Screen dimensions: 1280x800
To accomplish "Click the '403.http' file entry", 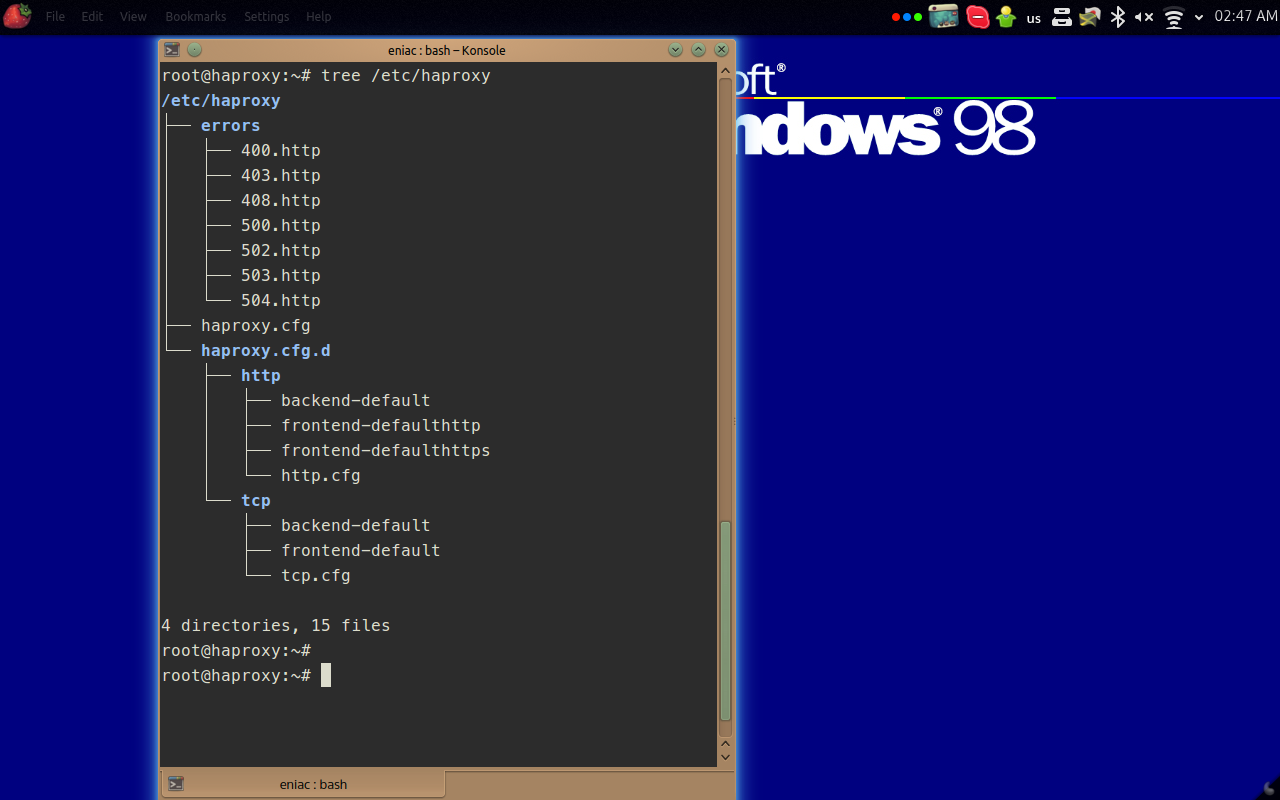I will (281, 175).
